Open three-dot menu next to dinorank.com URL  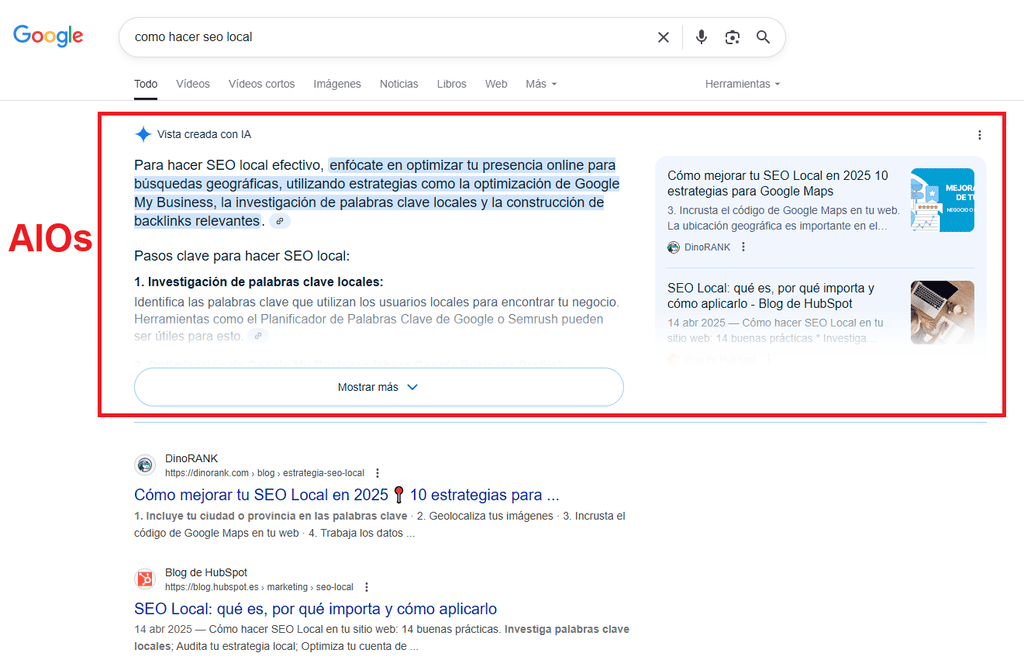377,473
